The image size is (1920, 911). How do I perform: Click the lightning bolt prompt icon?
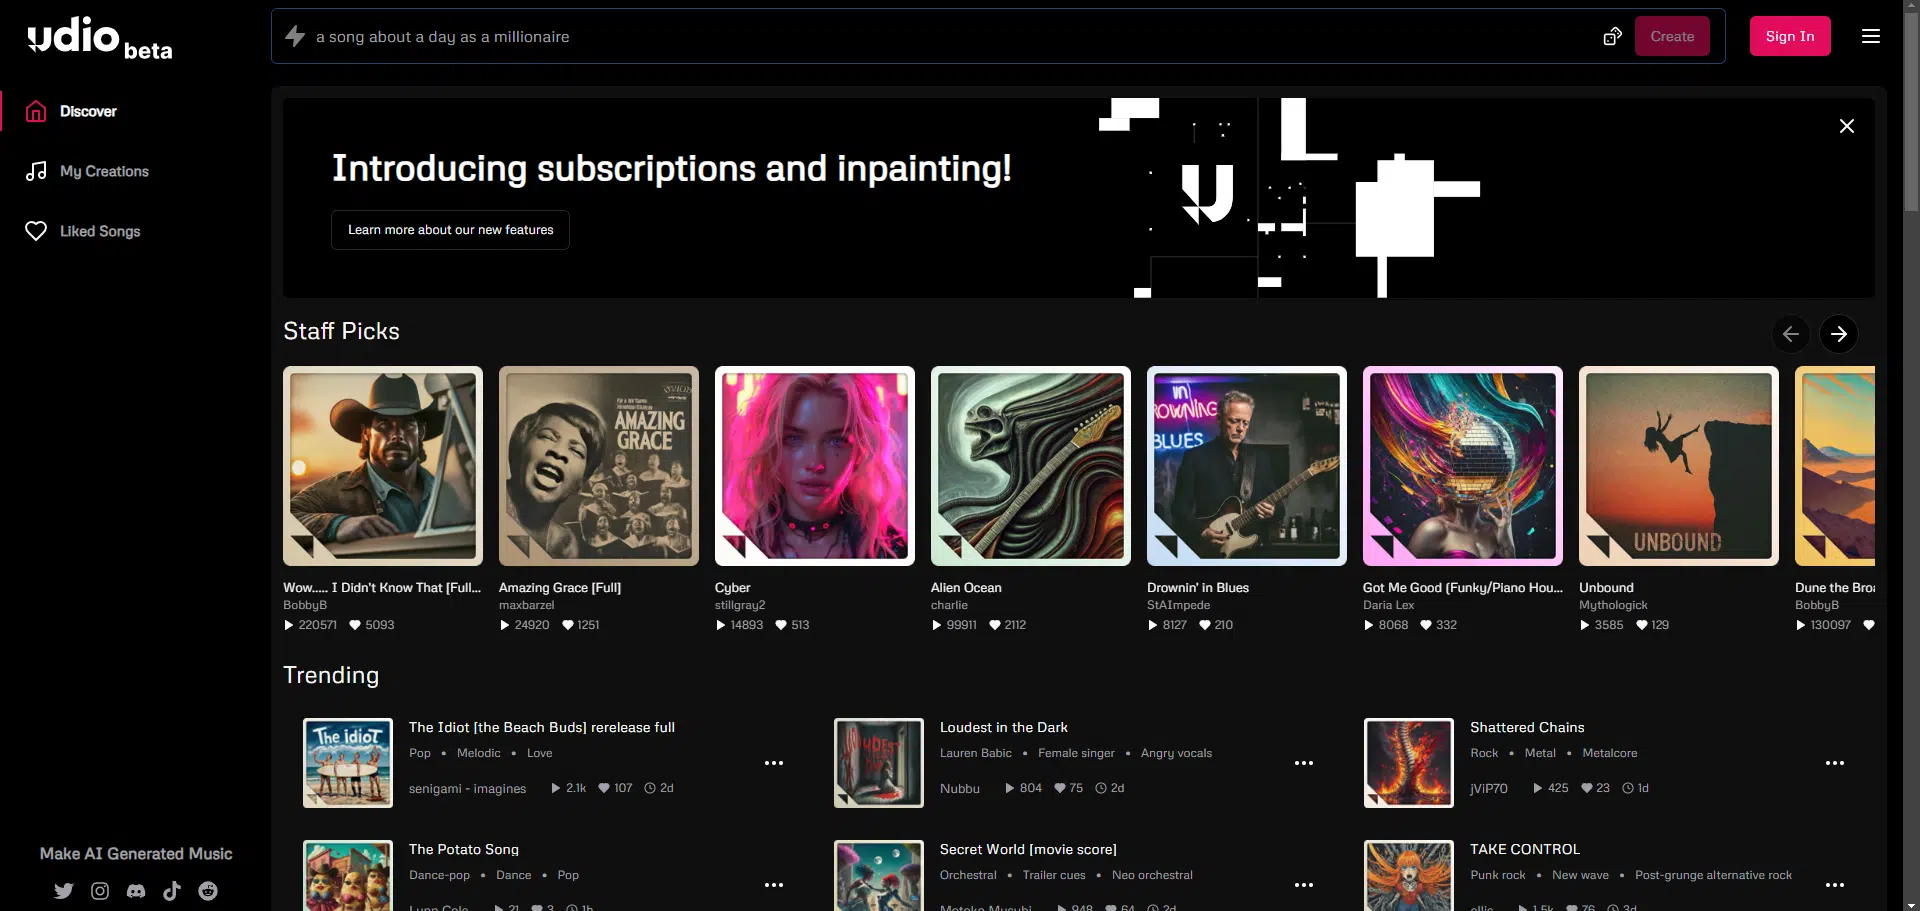[x=295, y=37]
